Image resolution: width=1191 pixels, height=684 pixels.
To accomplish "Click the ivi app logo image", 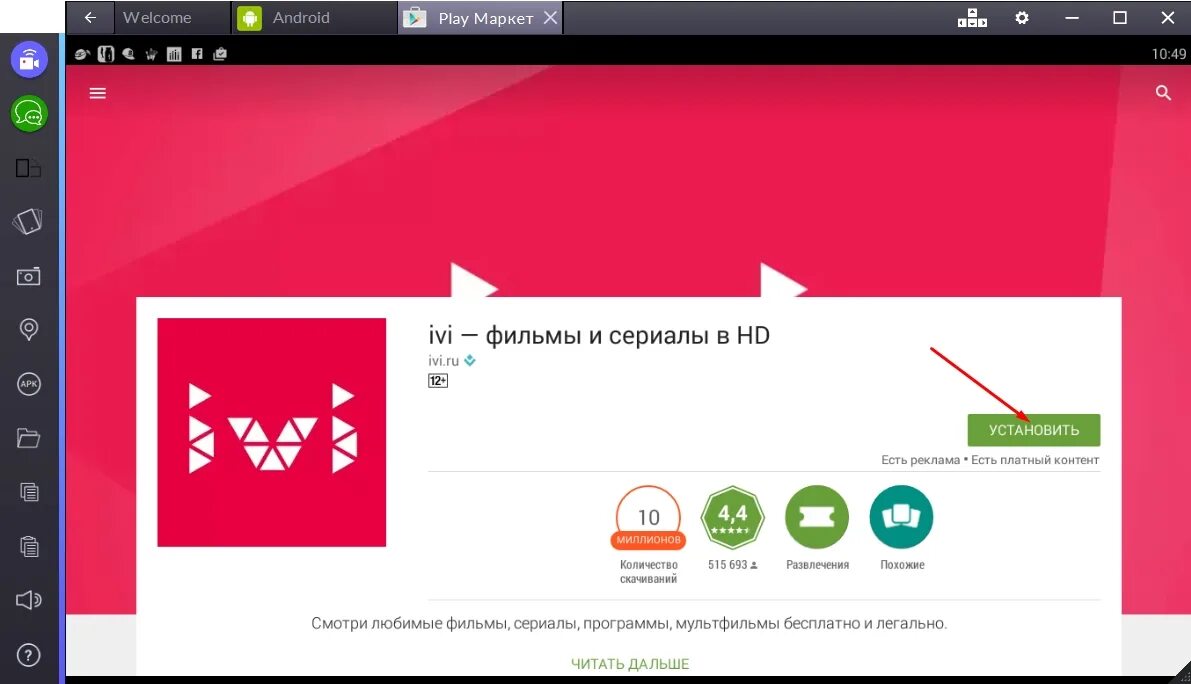I will [272, 432].
